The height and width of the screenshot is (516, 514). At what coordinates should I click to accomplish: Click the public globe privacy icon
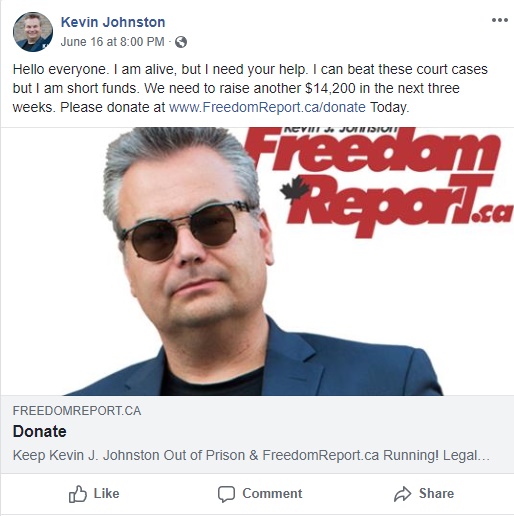tap(181, 42)
